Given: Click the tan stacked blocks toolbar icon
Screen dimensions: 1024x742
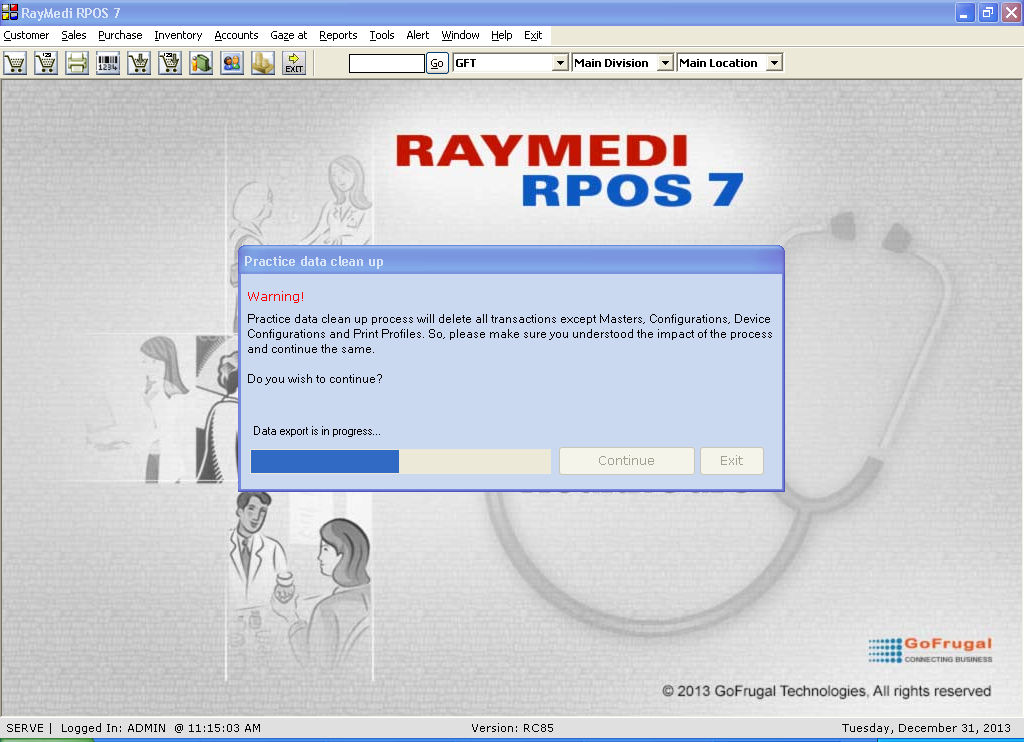Looking at the screenshot, I should [263, 63].
